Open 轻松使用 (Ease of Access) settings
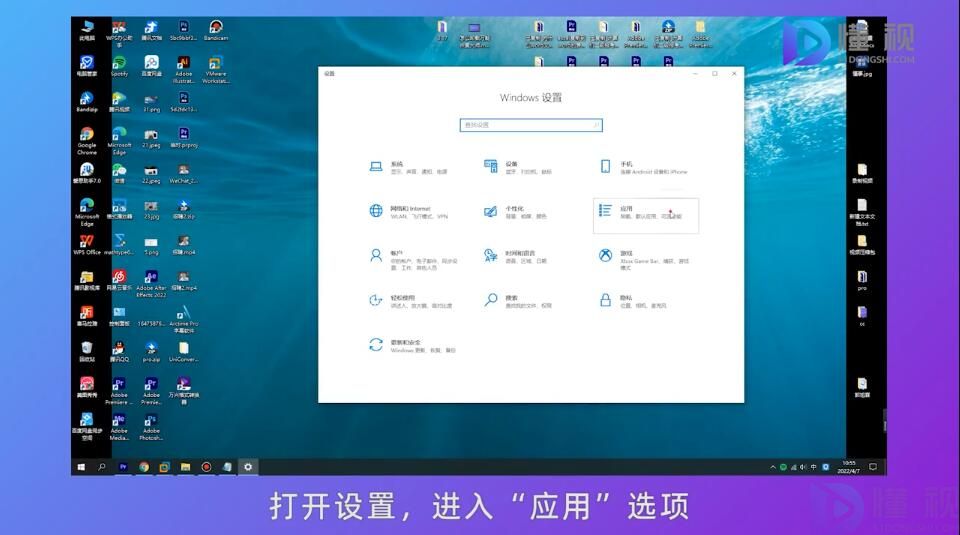Screen dimensions: 960x535 [x=409, y=301]
